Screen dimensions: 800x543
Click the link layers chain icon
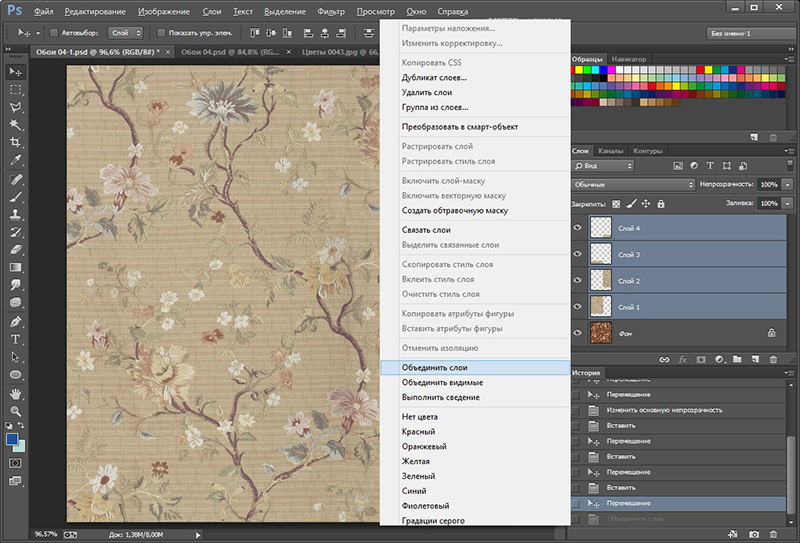click(x=664, y=359)
